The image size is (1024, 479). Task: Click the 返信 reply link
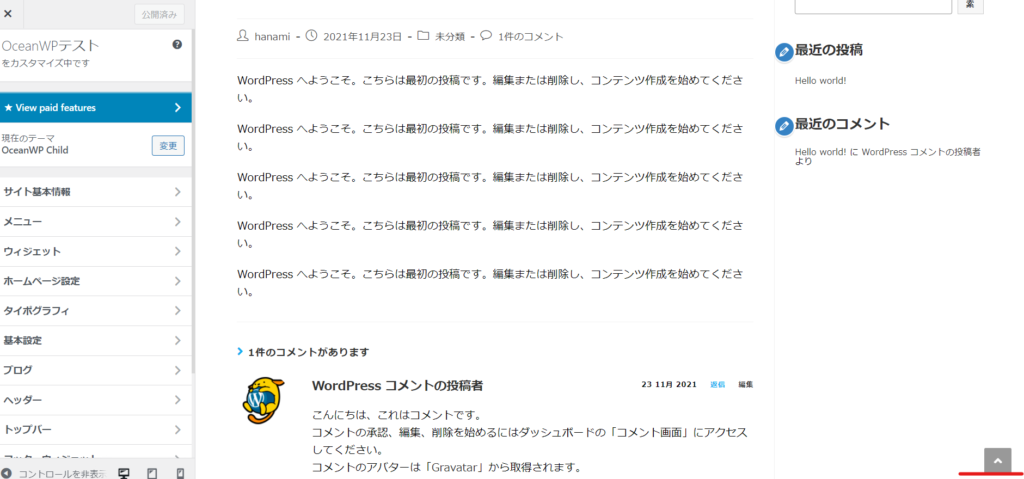tap(717, 384)
